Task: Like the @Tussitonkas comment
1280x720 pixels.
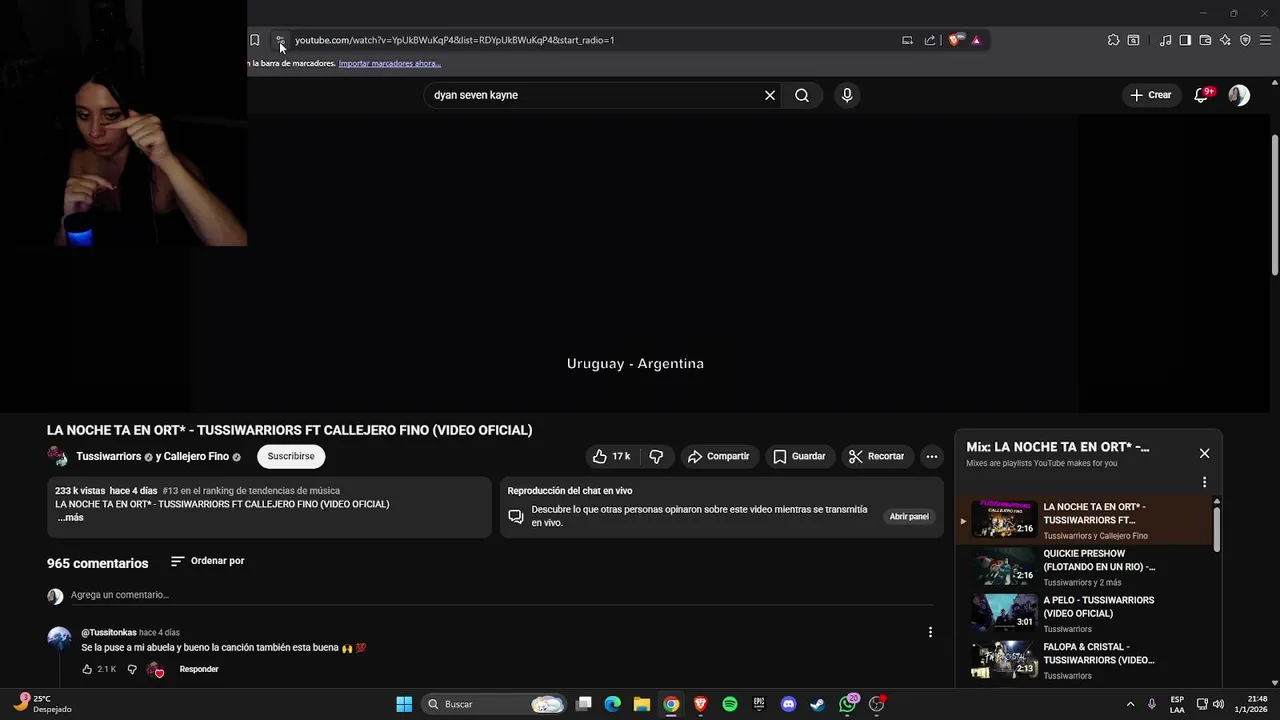Action: point(87,669)
